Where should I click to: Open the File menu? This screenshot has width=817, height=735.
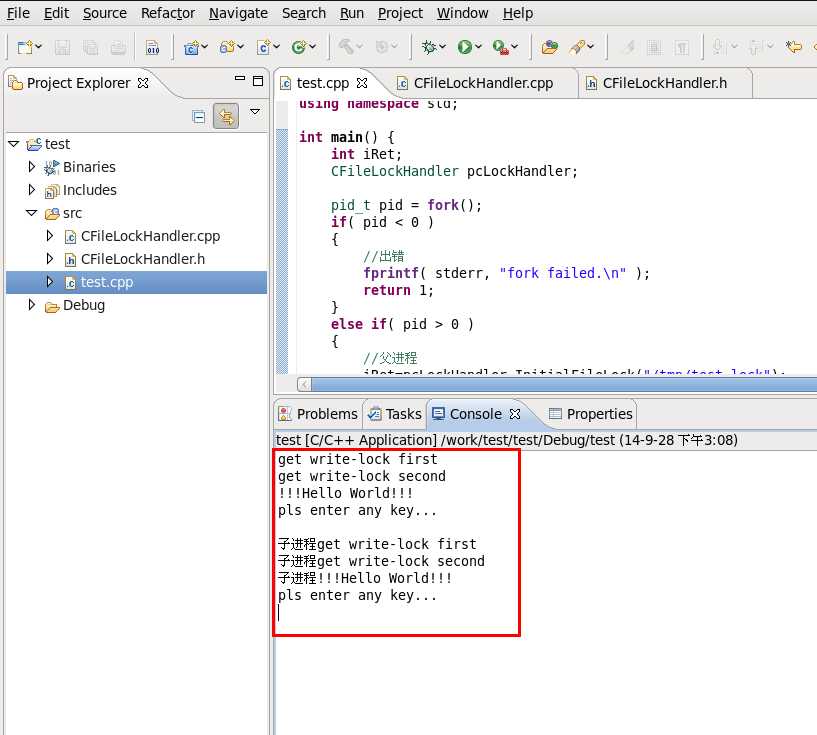[x=18, y=13]
